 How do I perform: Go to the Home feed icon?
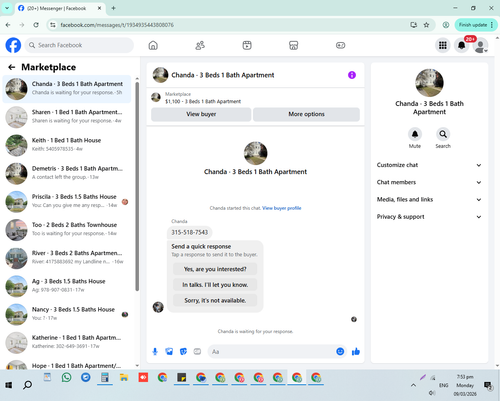coord(153,45)
